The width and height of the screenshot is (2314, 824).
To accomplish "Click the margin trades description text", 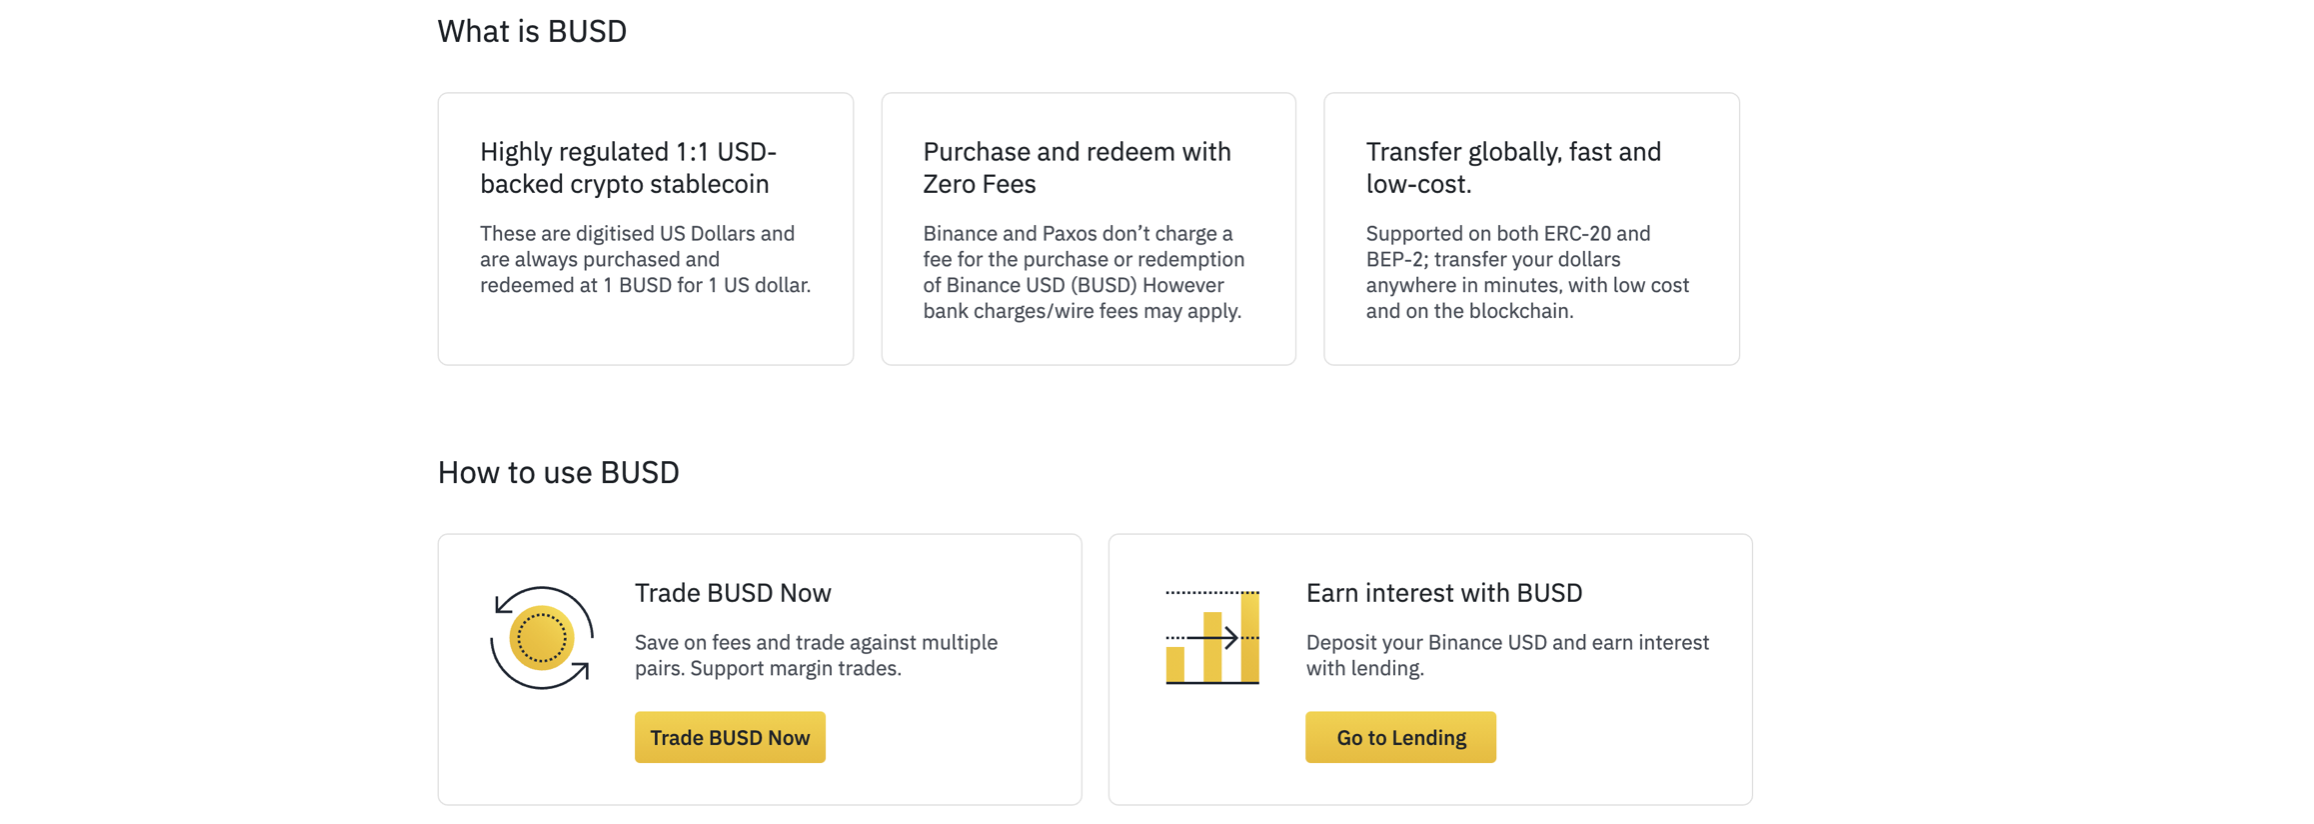I will pos(816,655).
